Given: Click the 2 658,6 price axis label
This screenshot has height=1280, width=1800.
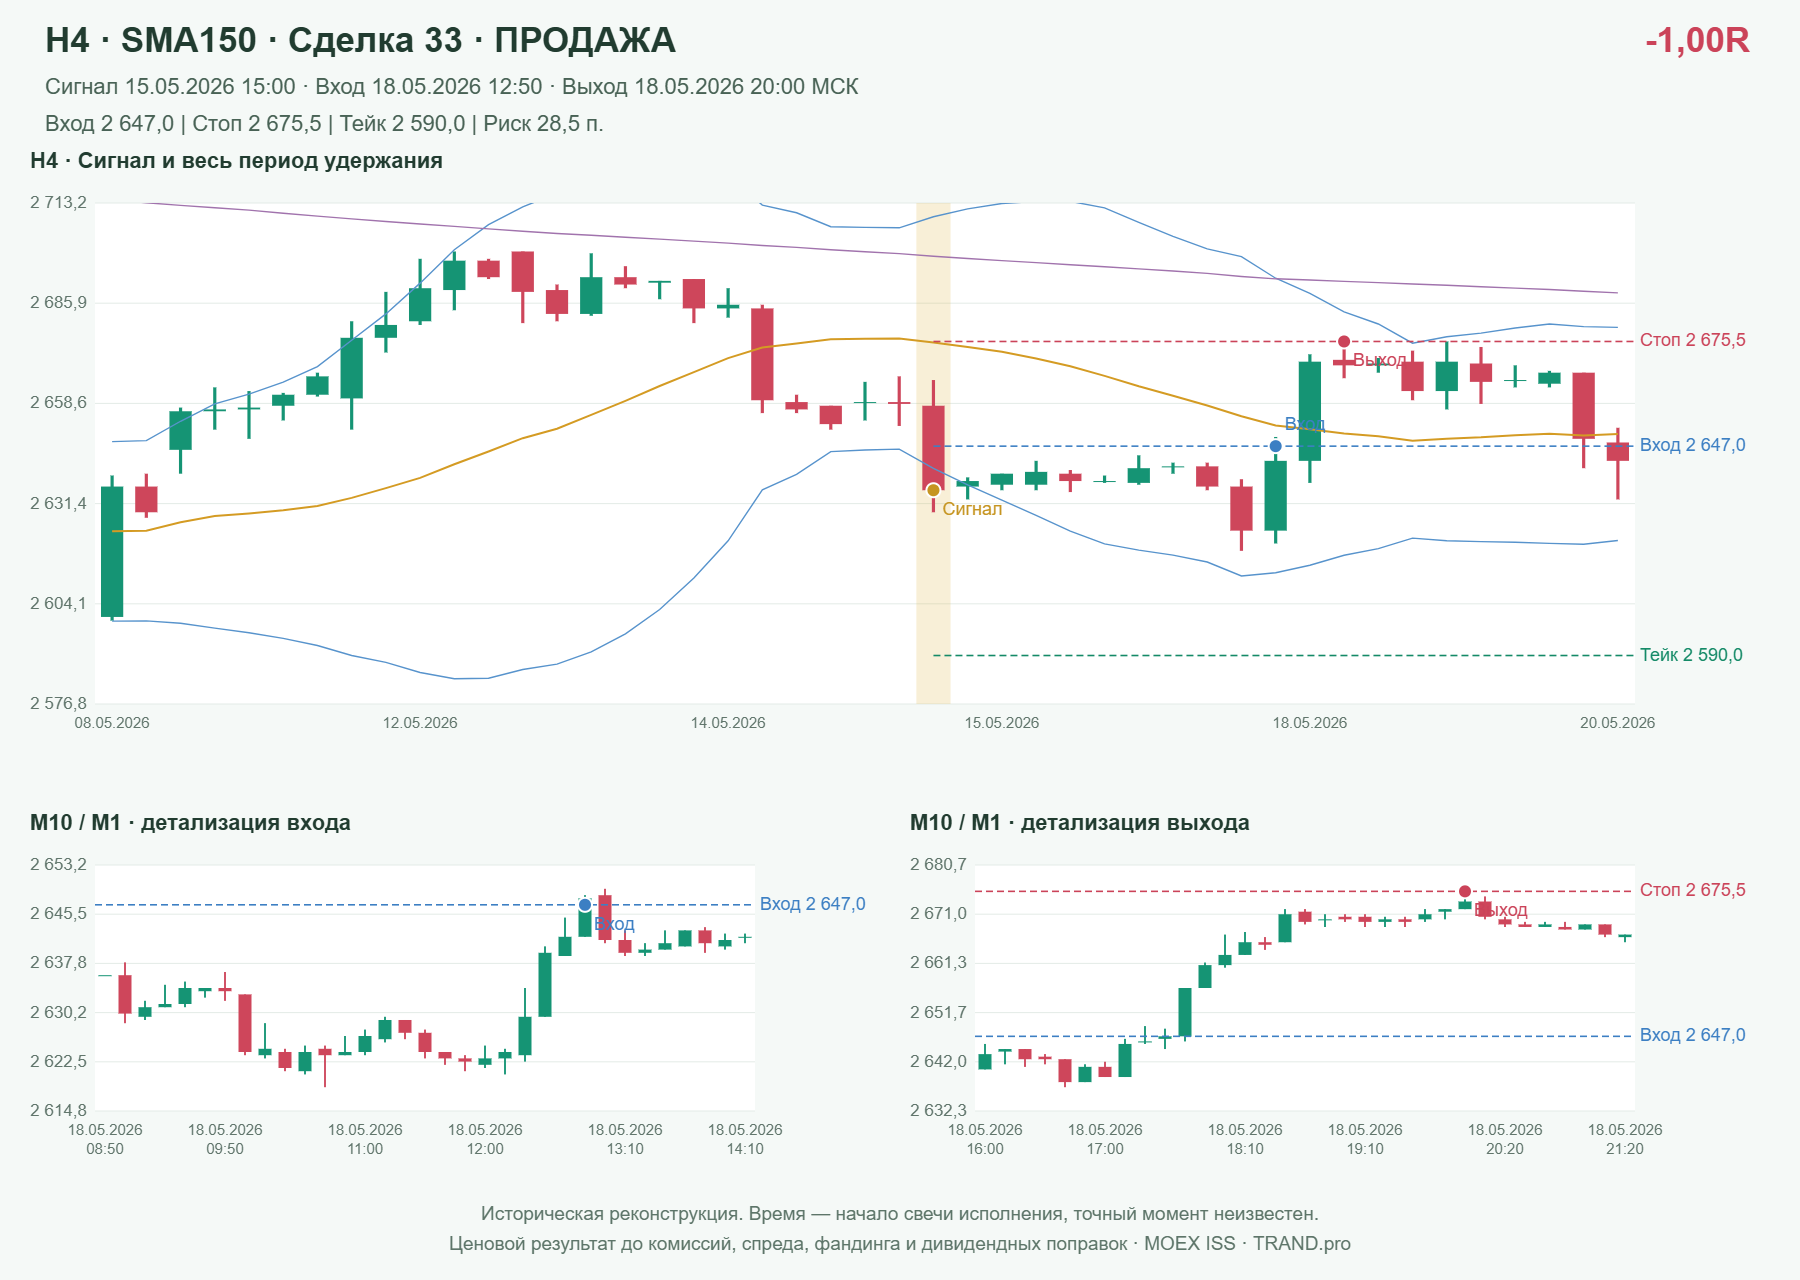Looking at the screenshot, I should [x=58, y=403].
